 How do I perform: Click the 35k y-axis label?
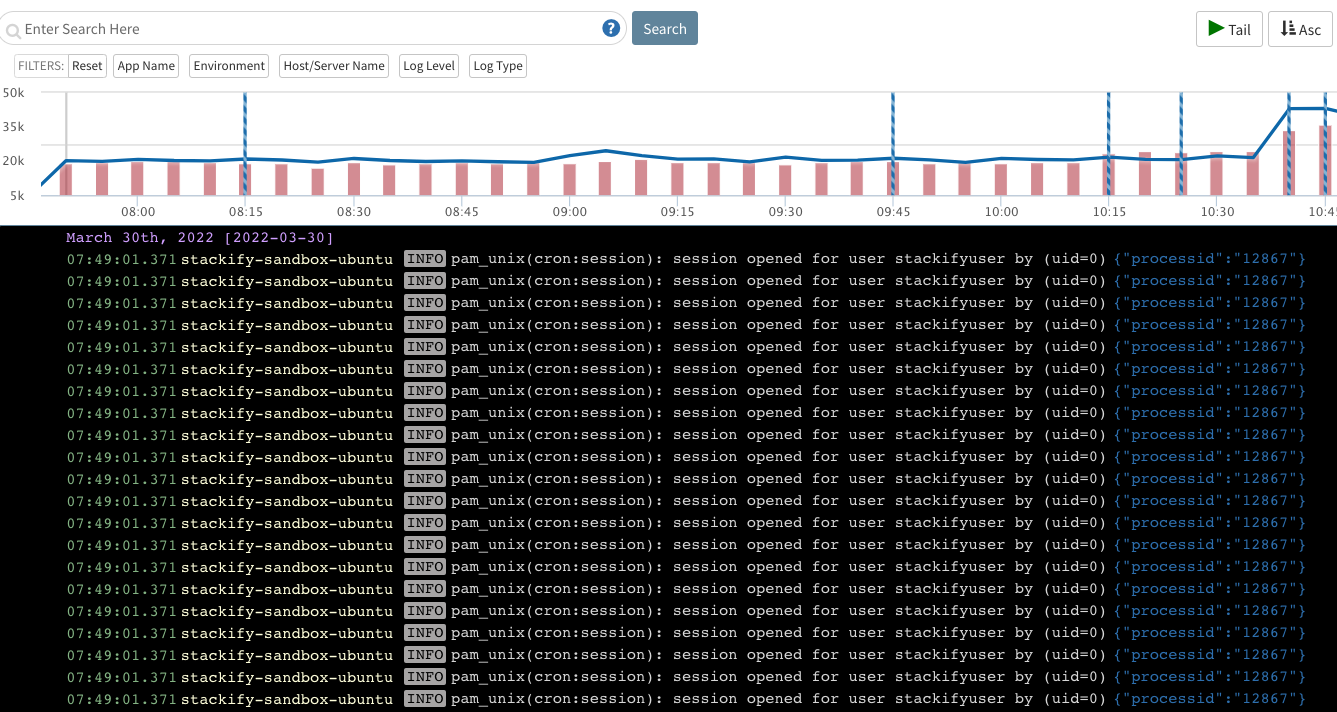tap(14, 127)
